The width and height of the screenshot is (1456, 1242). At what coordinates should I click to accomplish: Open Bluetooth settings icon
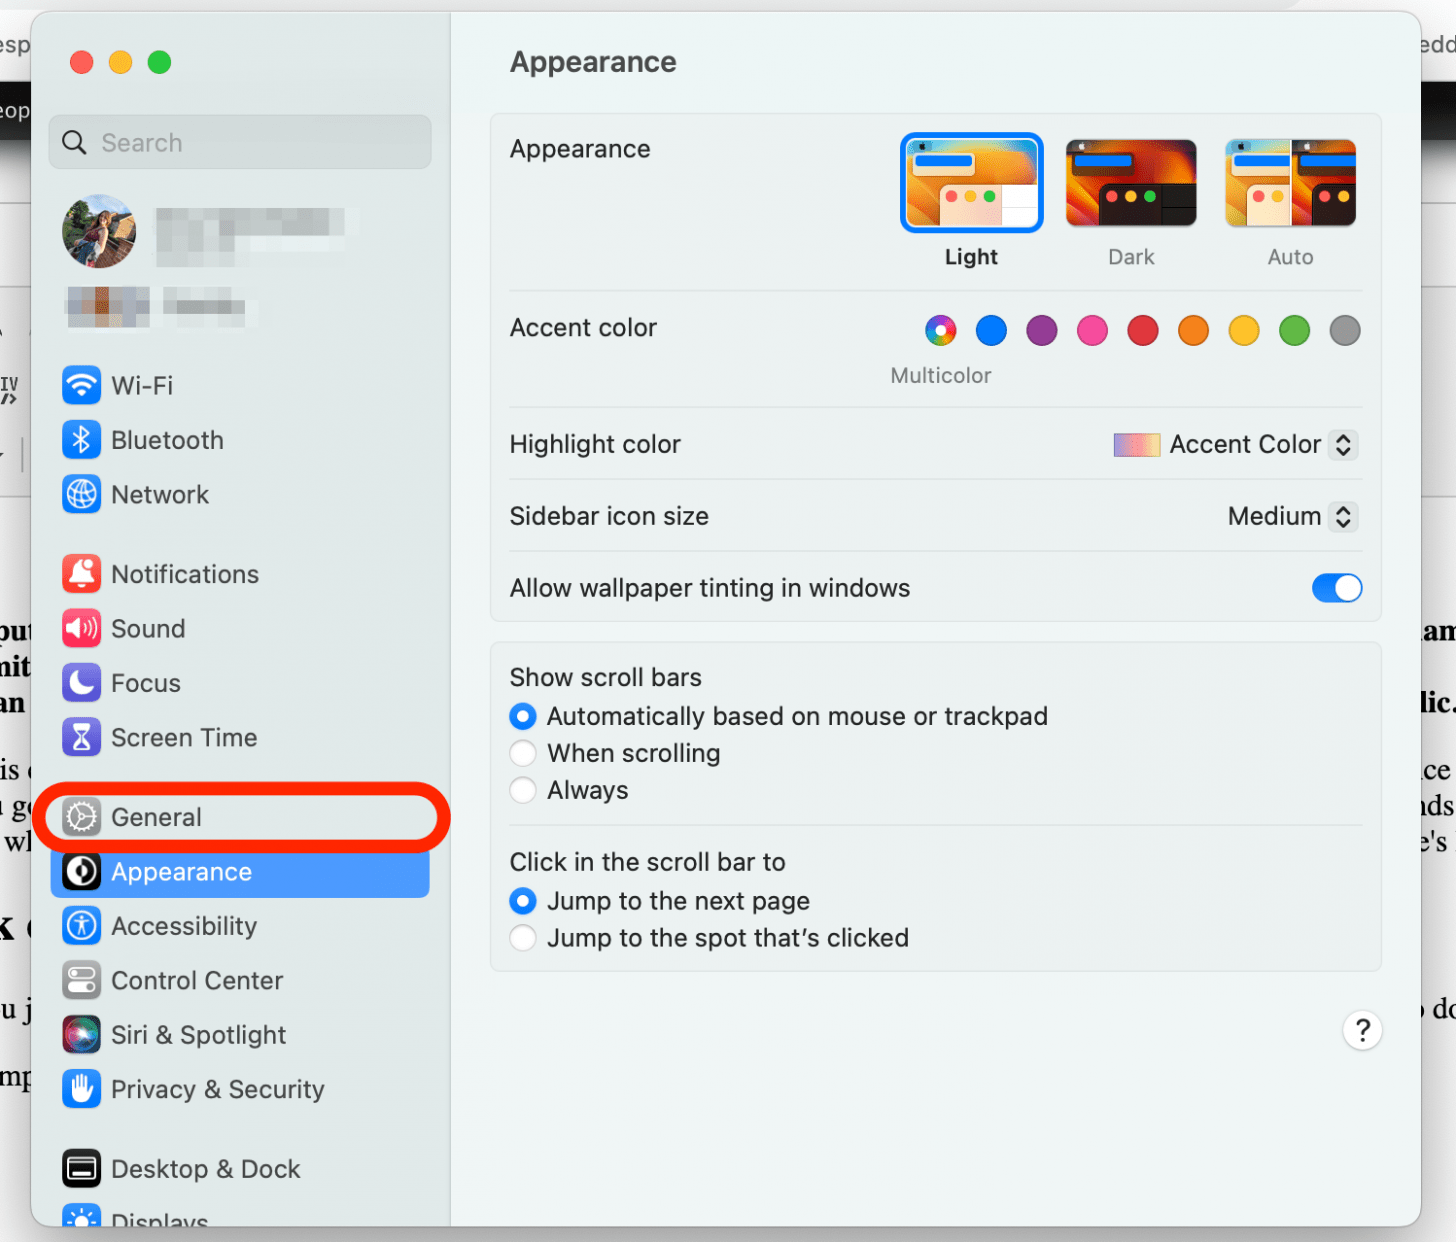pyautogui.click(x=81, y=440)
